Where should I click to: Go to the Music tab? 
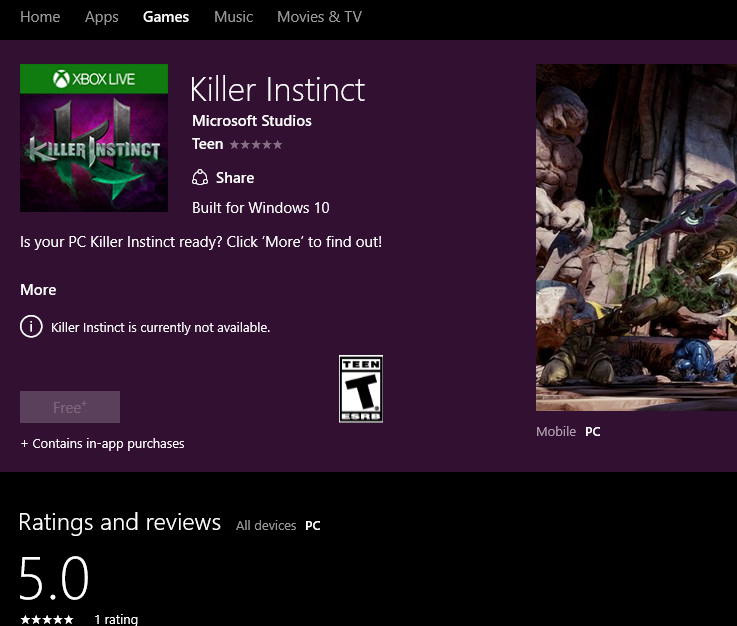(x=233, y=17)
